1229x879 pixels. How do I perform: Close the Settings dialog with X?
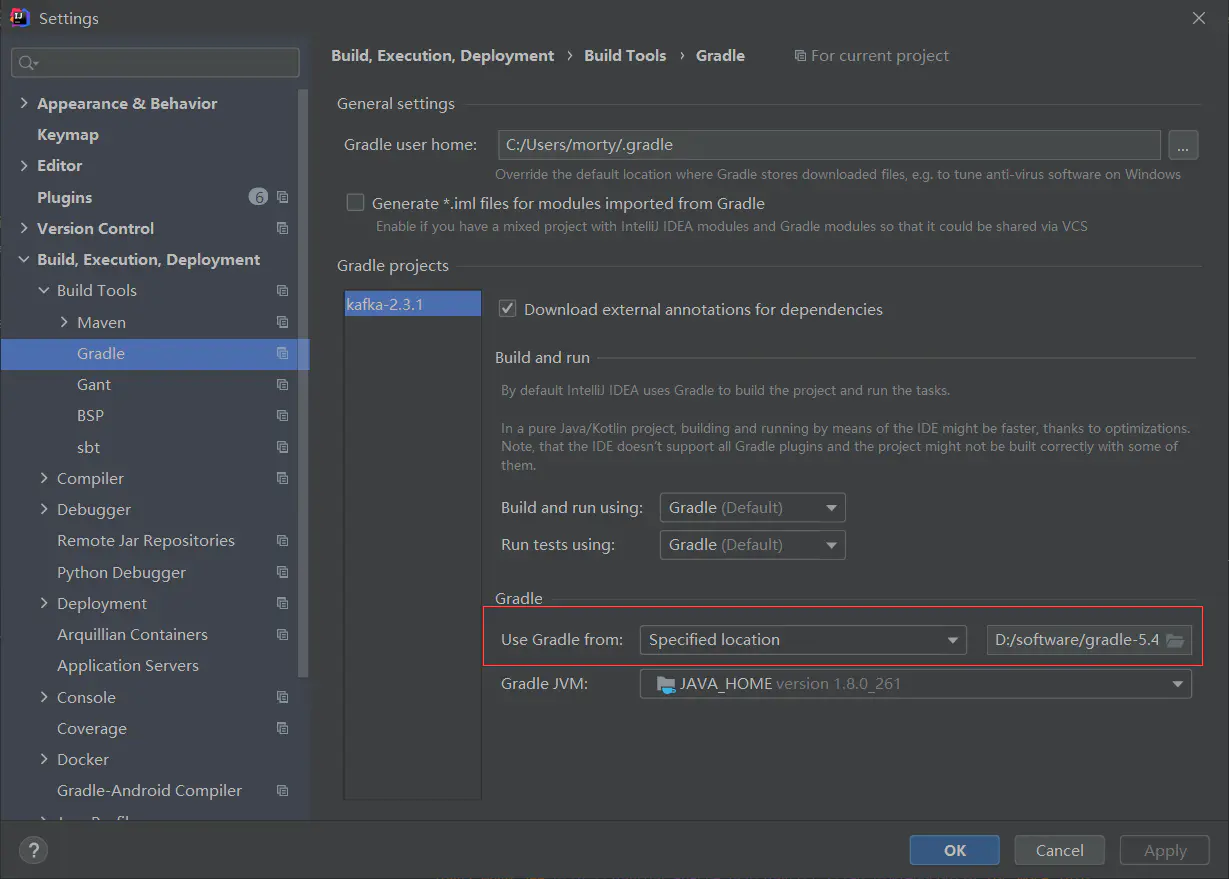pyautogui.click(x=1199, y=18)
